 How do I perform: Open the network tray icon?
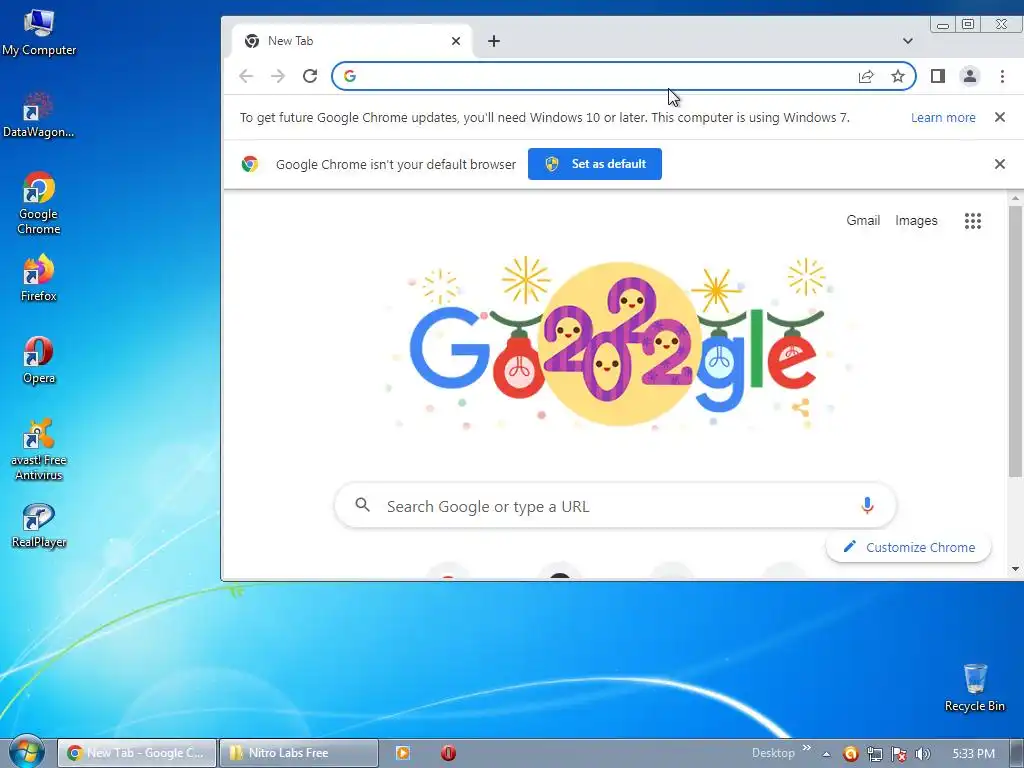[874, 754]
